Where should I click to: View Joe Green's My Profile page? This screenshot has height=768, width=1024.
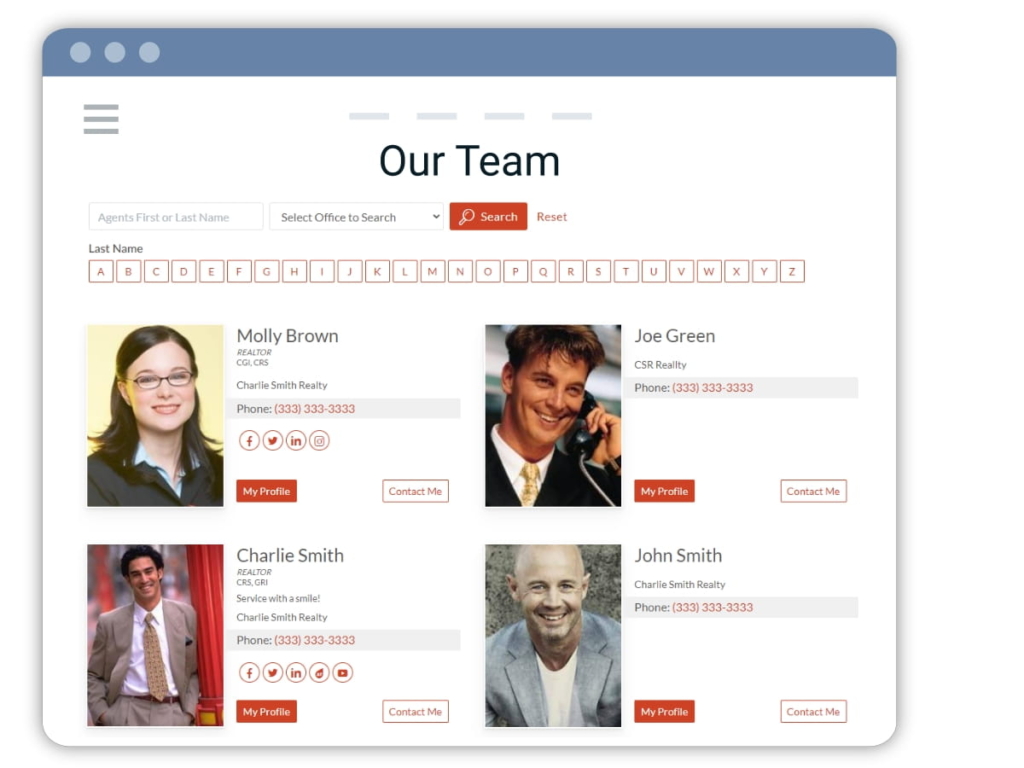point(664,491)
